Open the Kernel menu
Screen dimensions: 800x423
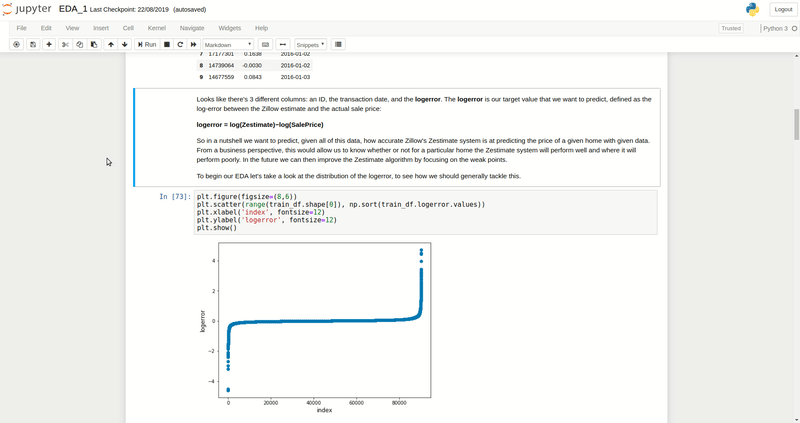157,28
